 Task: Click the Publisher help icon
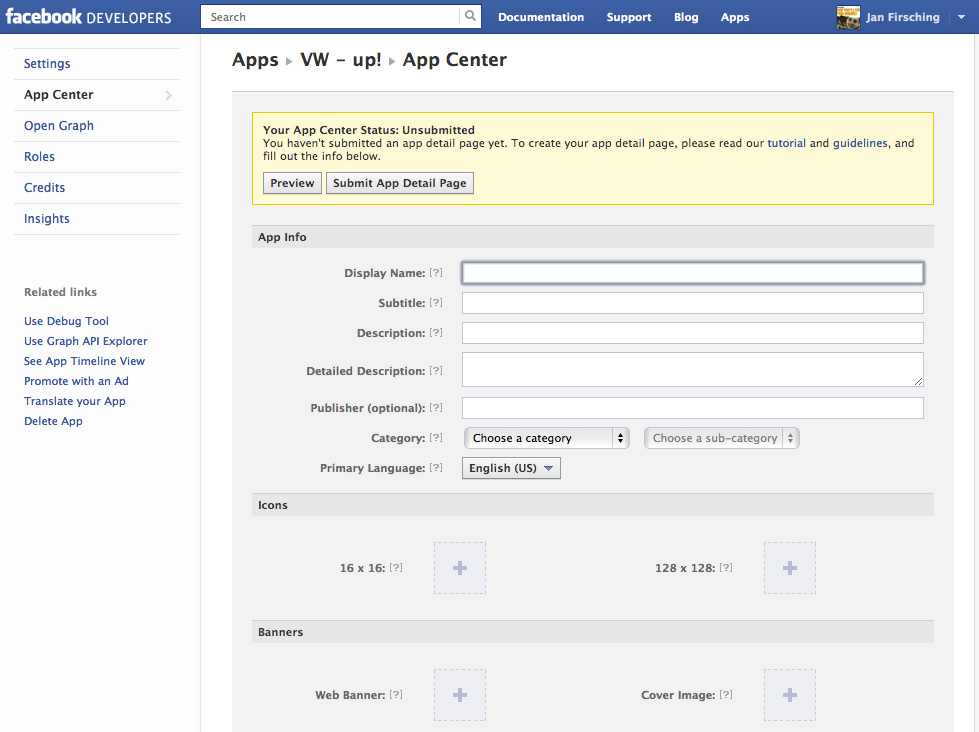(x=436, y=408)
